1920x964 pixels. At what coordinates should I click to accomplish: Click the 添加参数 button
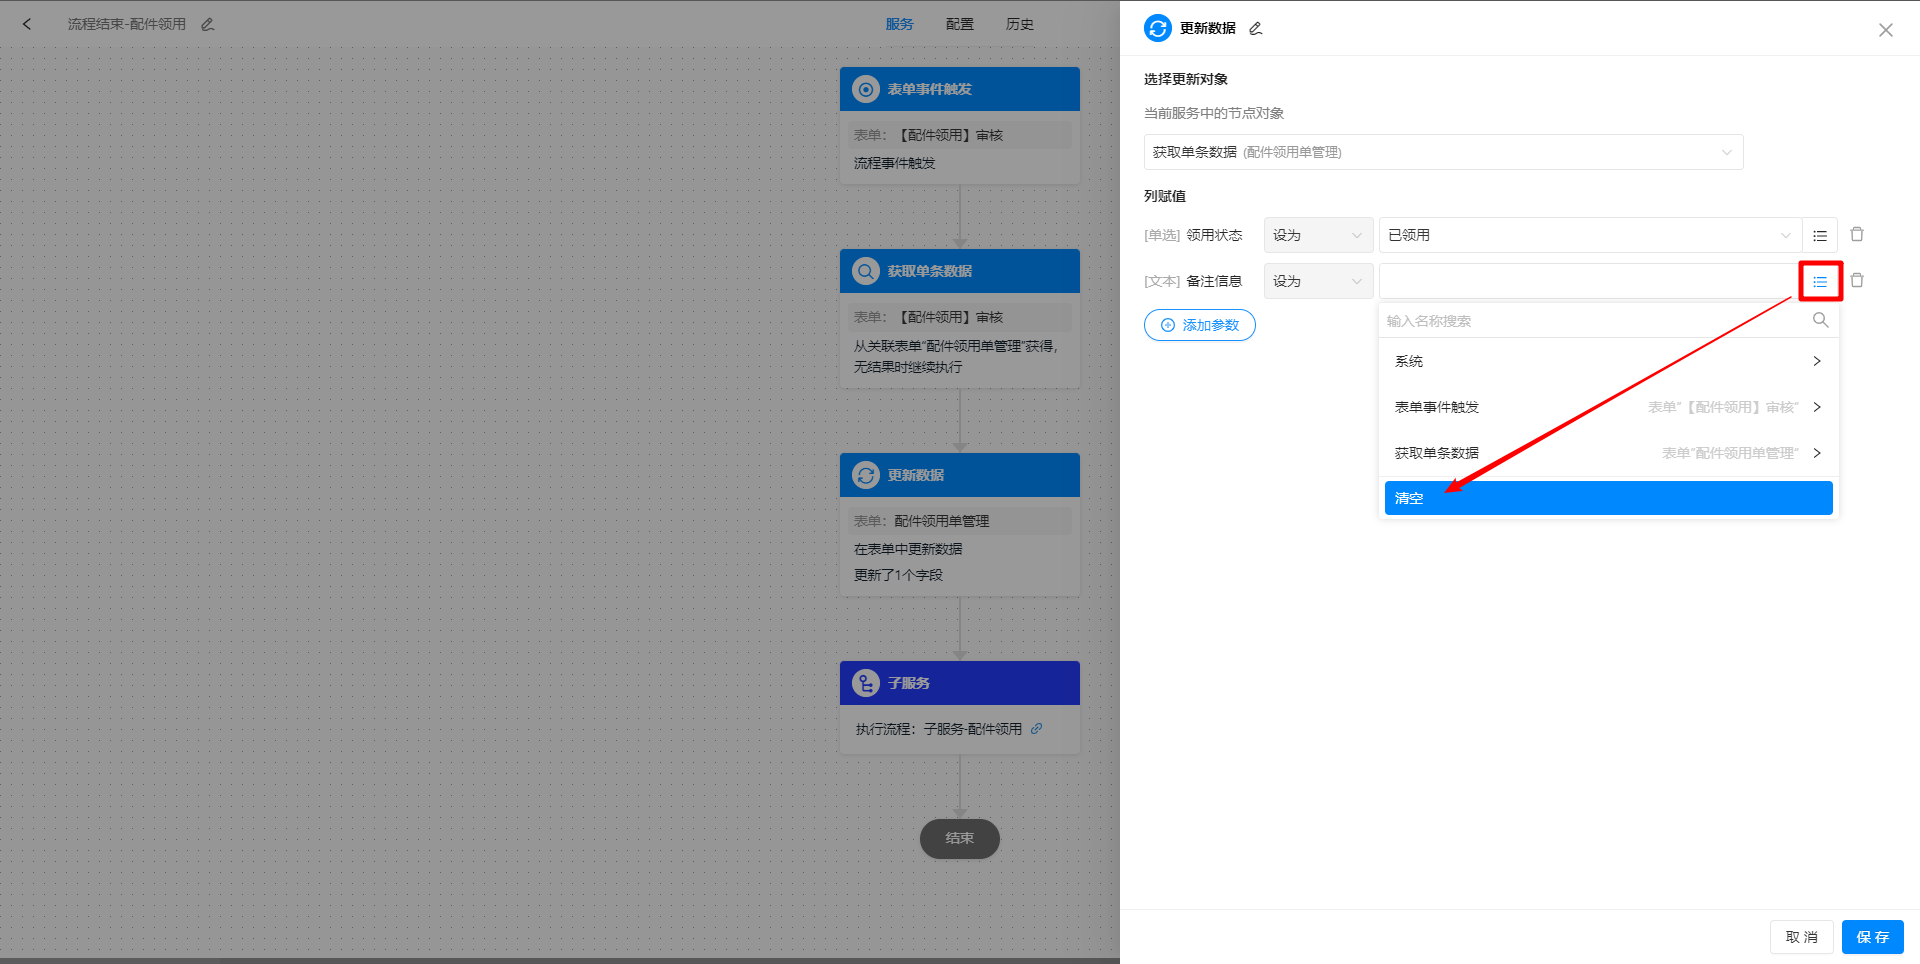pos(1199,325)
